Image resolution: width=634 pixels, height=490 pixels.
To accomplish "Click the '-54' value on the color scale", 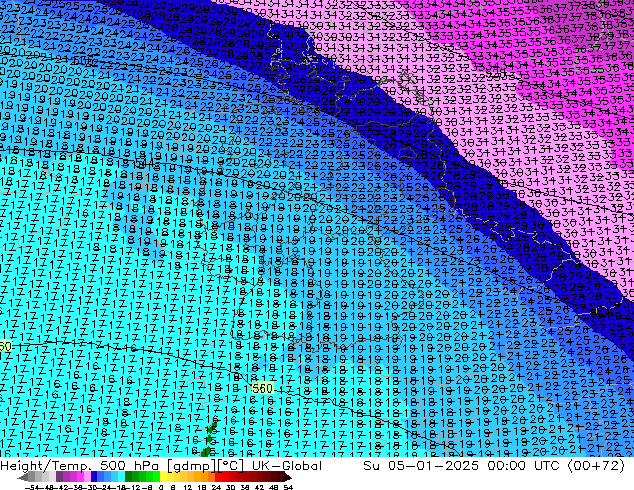I will pyautogui.click(x=32, y=487).
